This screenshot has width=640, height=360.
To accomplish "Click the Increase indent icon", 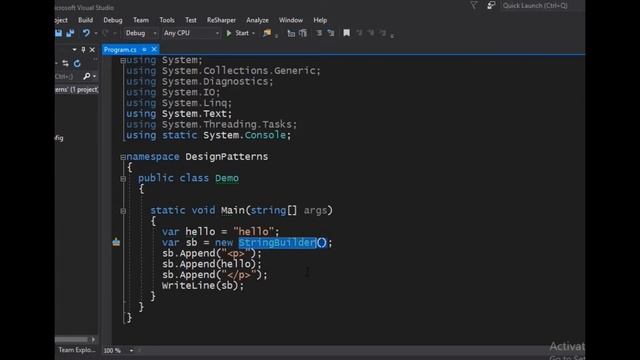I will click(x=331, y=33).
